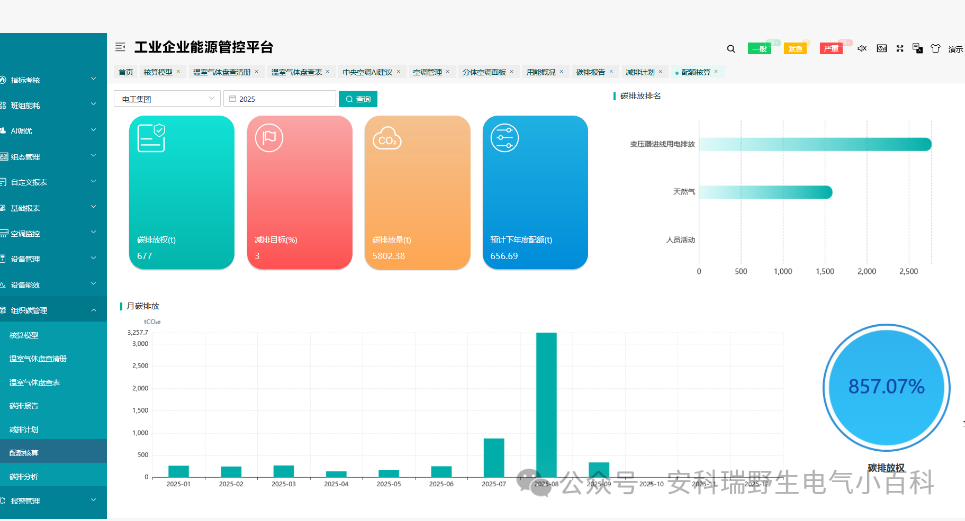
Task: Click the 857.07% circular gauge
Action: pyautogui.click(x=886, y=388)
